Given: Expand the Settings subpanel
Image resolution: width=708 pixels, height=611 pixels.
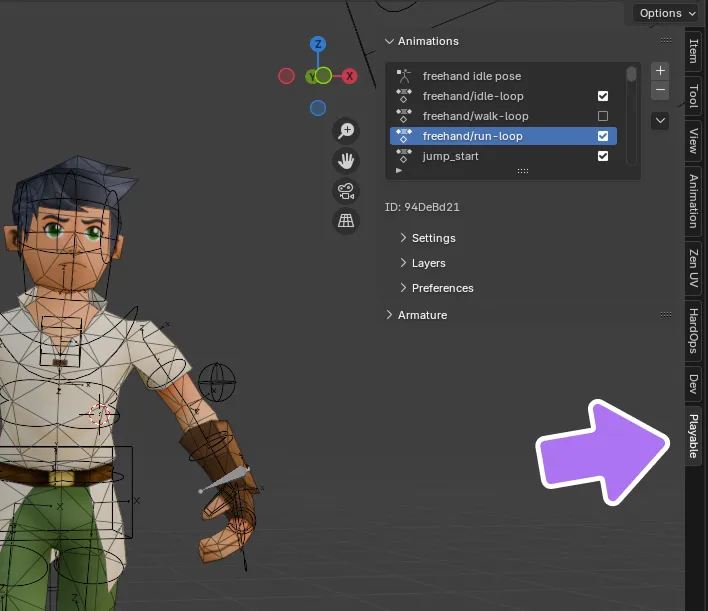Looking at the screenshot, I should tap(433, 238).
